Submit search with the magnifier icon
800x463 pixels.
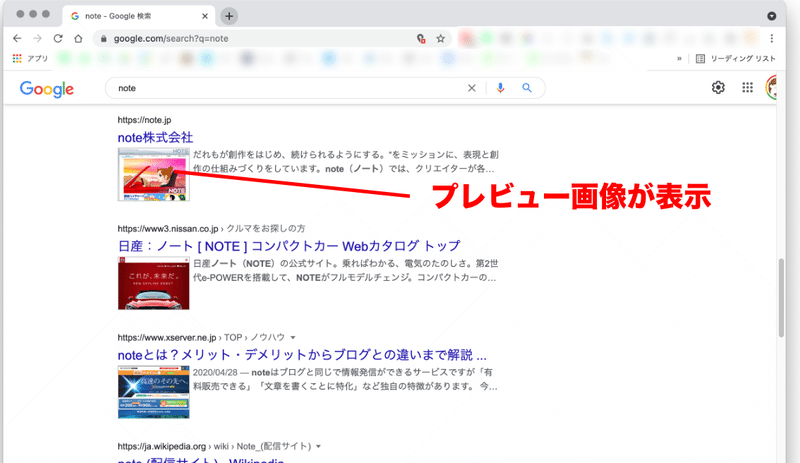pos(527,88)
